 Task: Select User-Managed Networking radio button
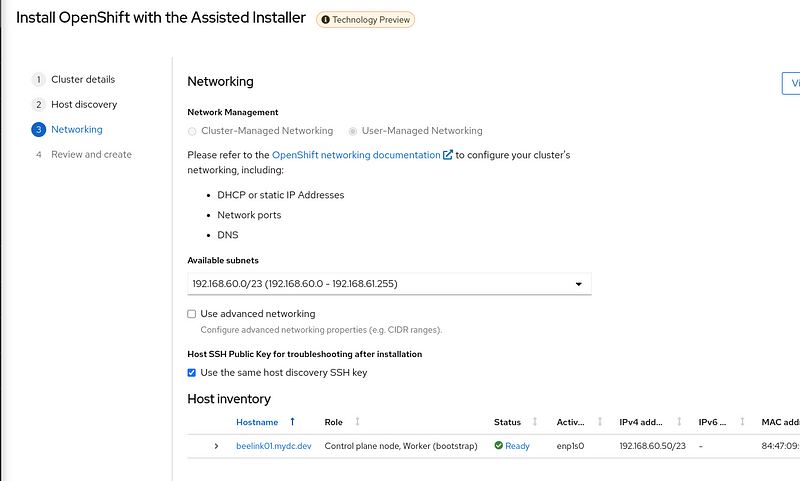coord(353,132)
